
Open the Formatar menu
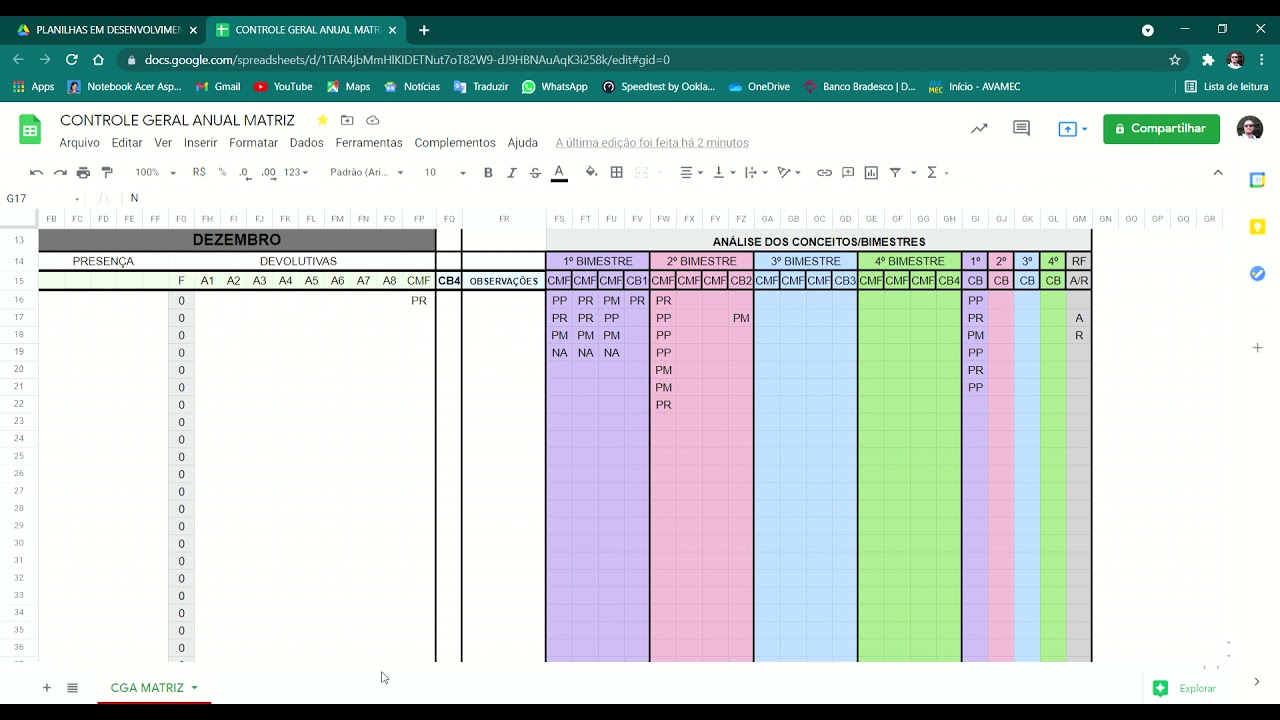click(253, 143)
